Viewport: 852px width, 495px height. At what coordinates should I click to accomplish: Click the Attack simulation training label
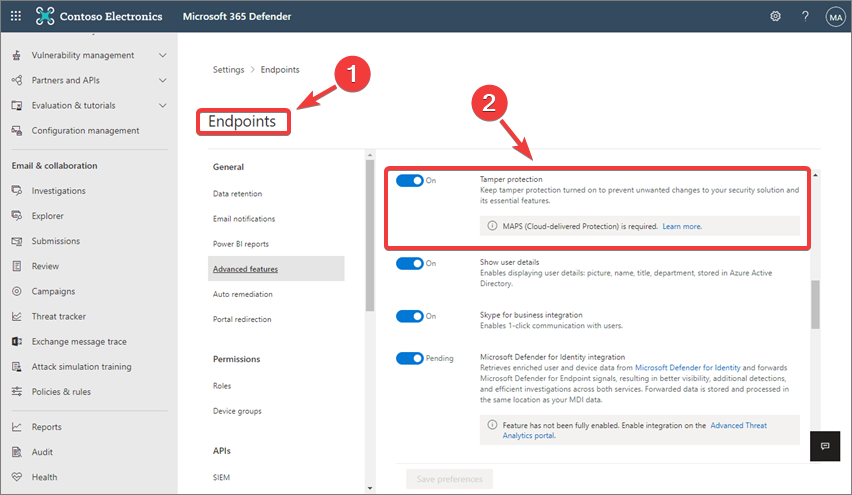point(82,367)
